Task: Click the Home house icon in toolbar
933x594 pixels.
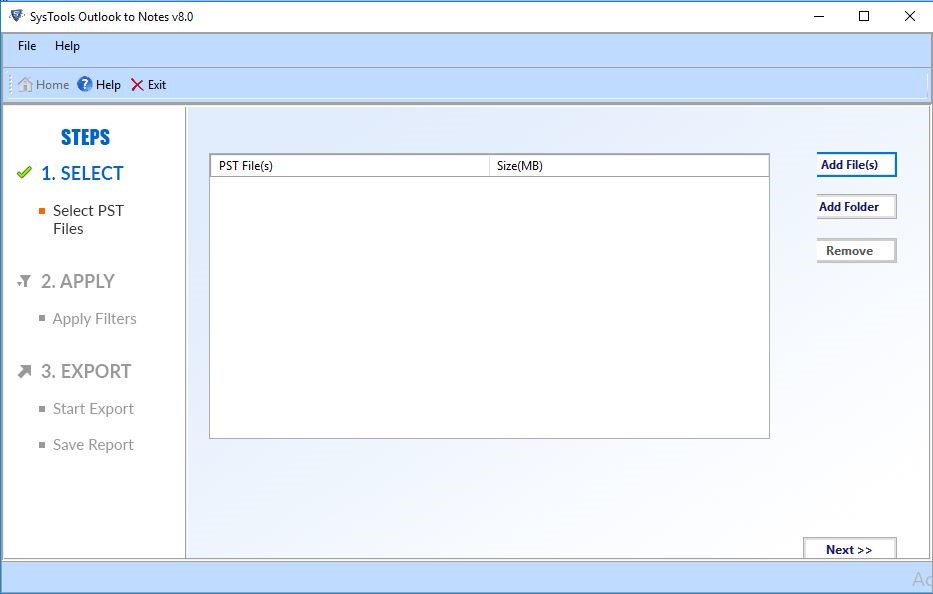Action: click(25, 85)
